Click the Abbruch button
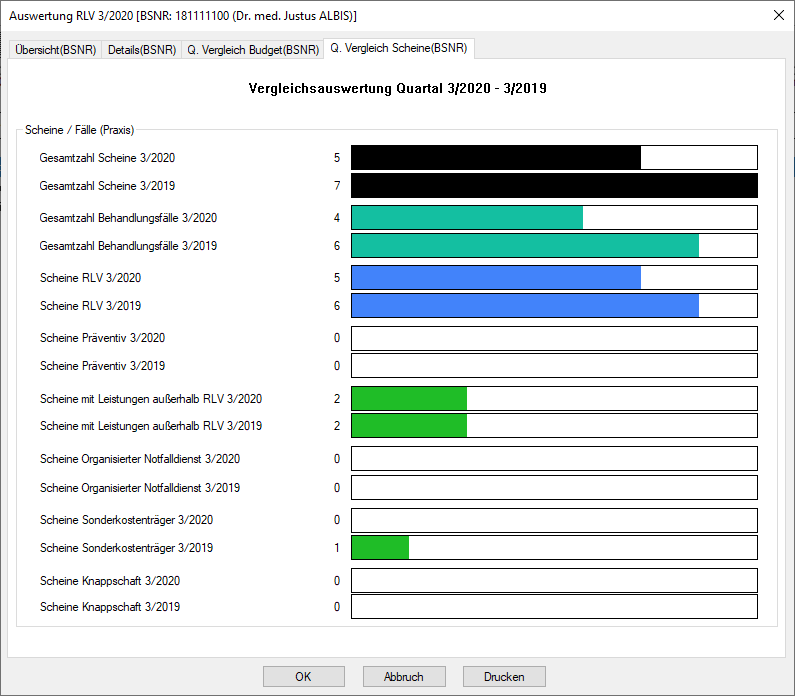Viewport: 795px width, 696px height. point(403,676)
